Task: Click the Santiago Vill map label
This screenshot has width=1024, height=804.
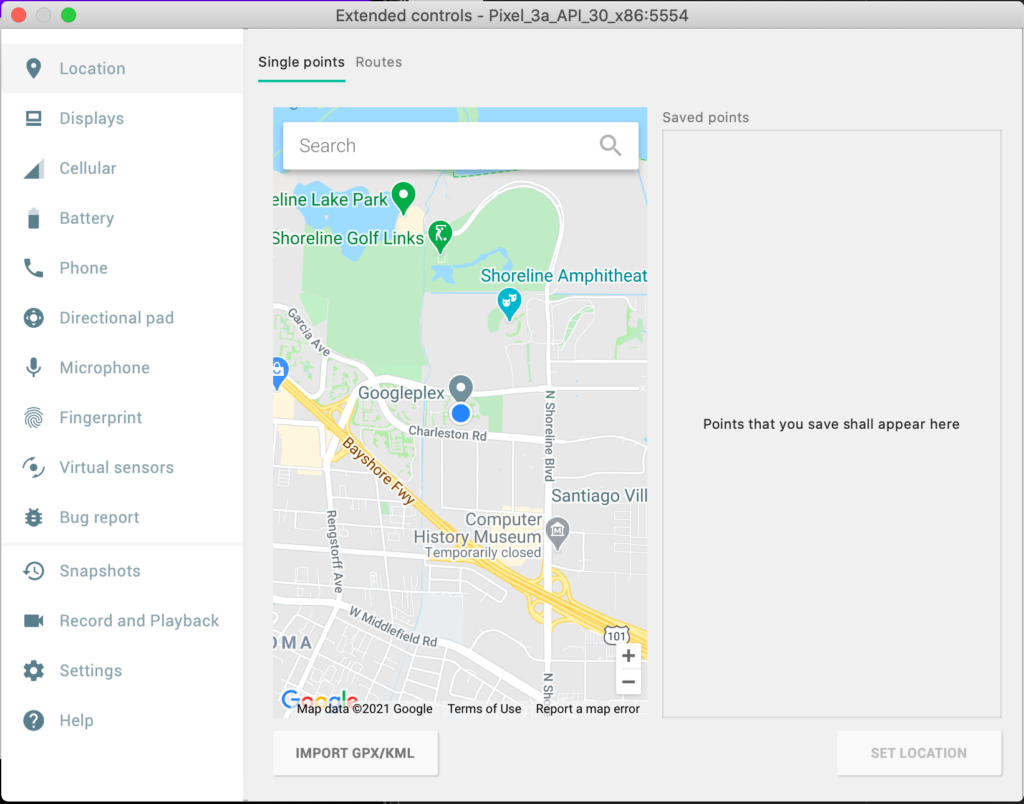Action: point(600,496)
